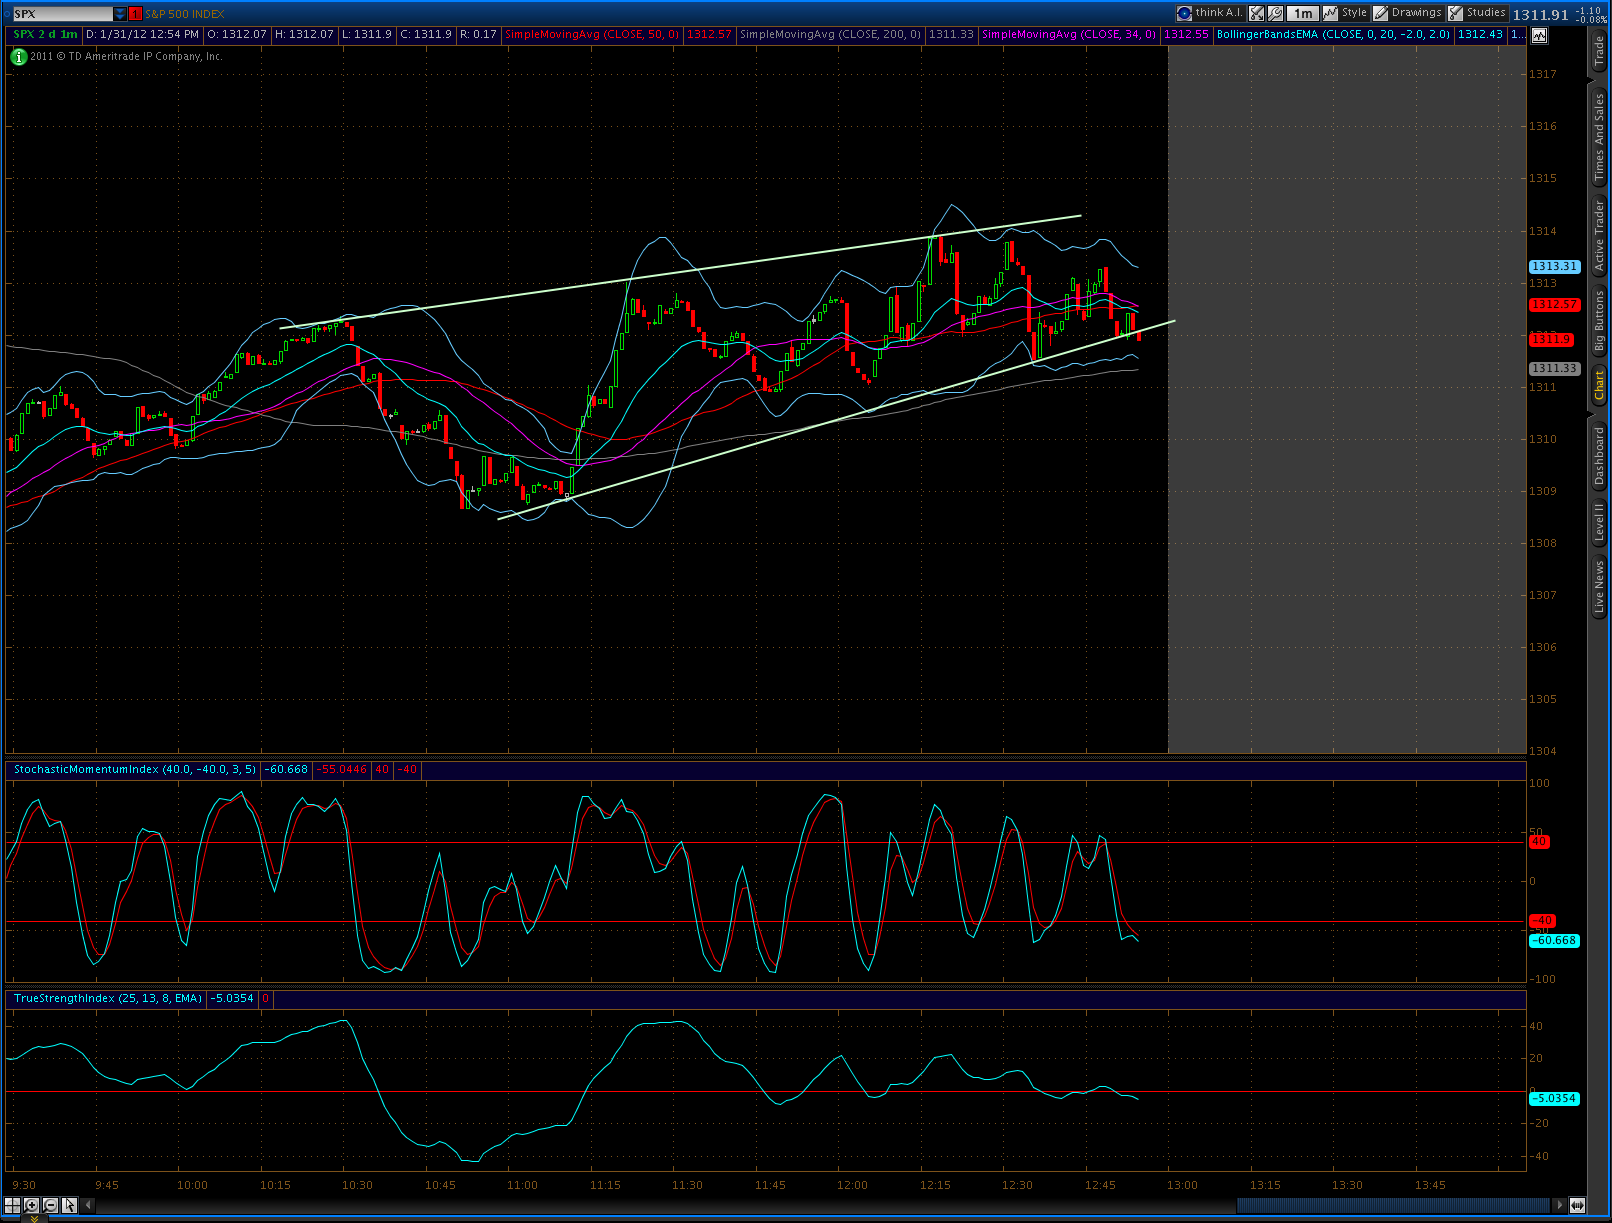The image size is (1612, 1223).
Task: Expand the bottom double-chevron panel
Action: click(34, 1218)
